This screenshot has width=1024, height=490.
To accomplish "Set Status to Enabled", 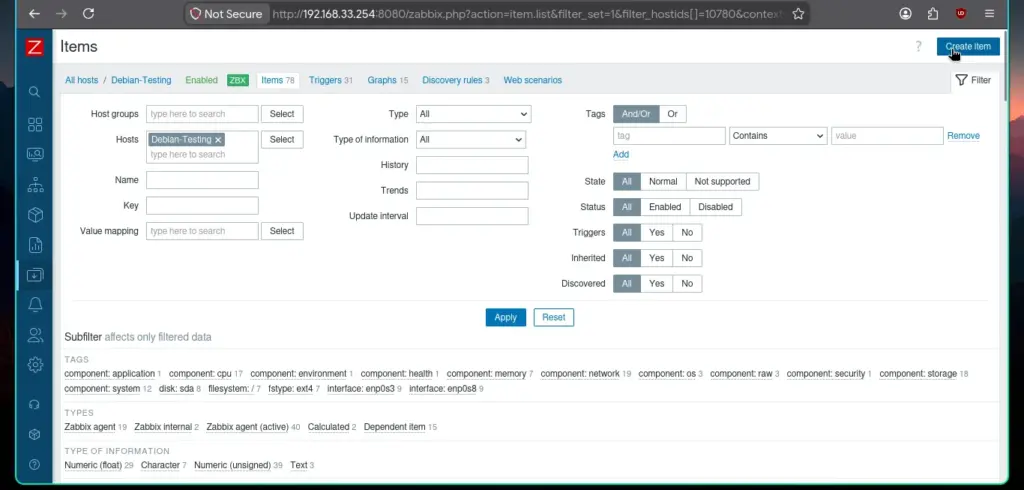I will pos(665,207).
